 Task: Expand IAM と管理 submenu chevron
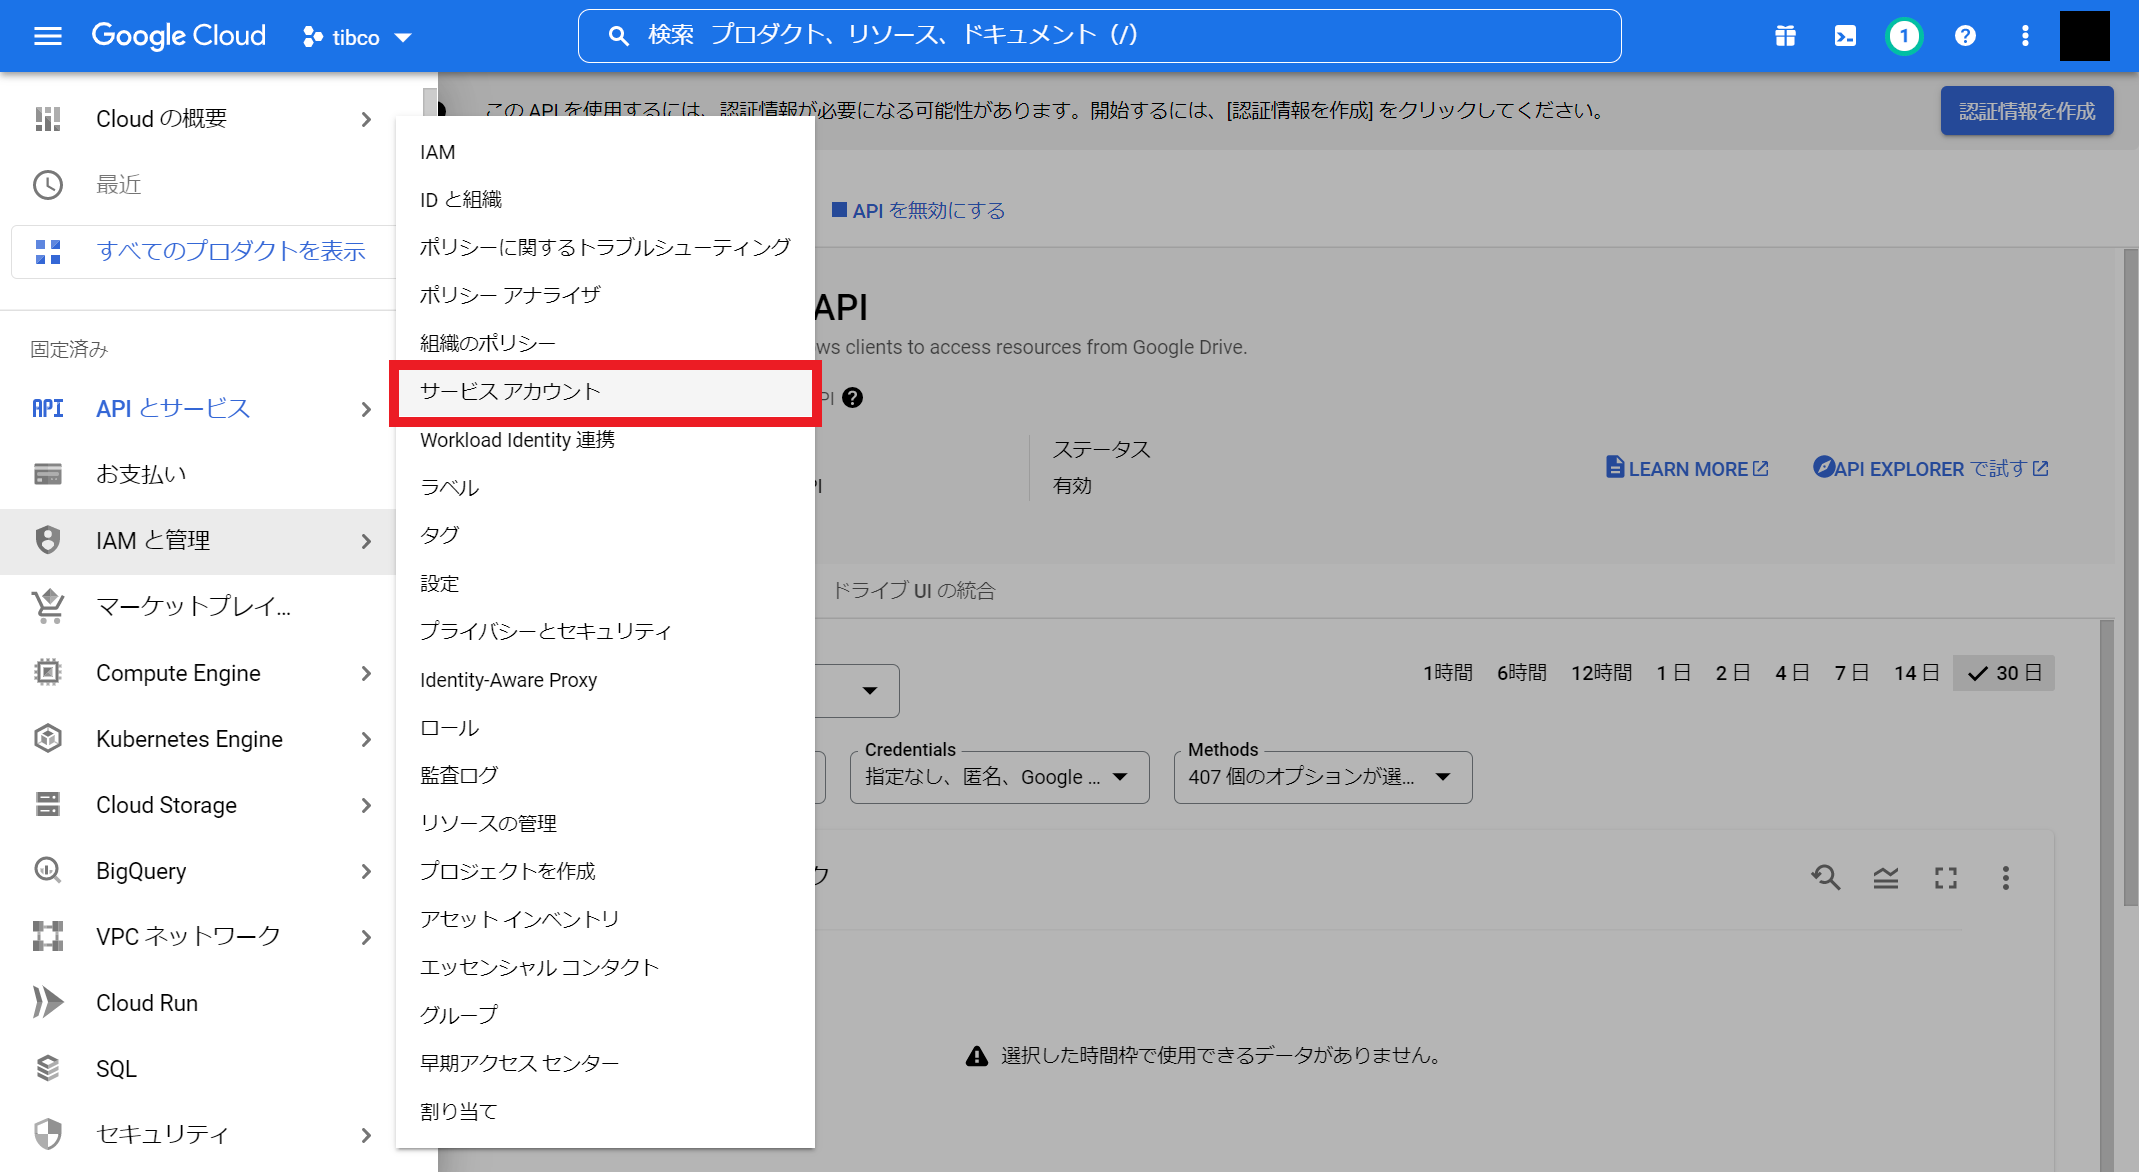pyautogui.click(x=366, y=541)
